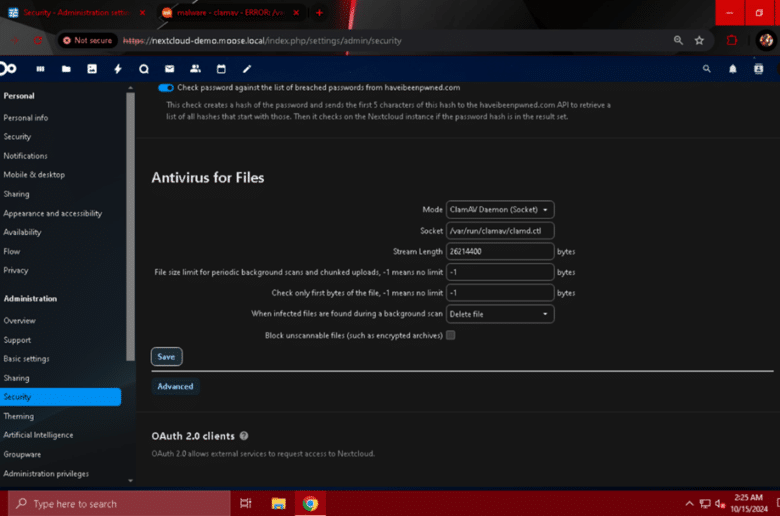780x516 pixels.
Task: Open personal Security settings
Action: (17, 136)
